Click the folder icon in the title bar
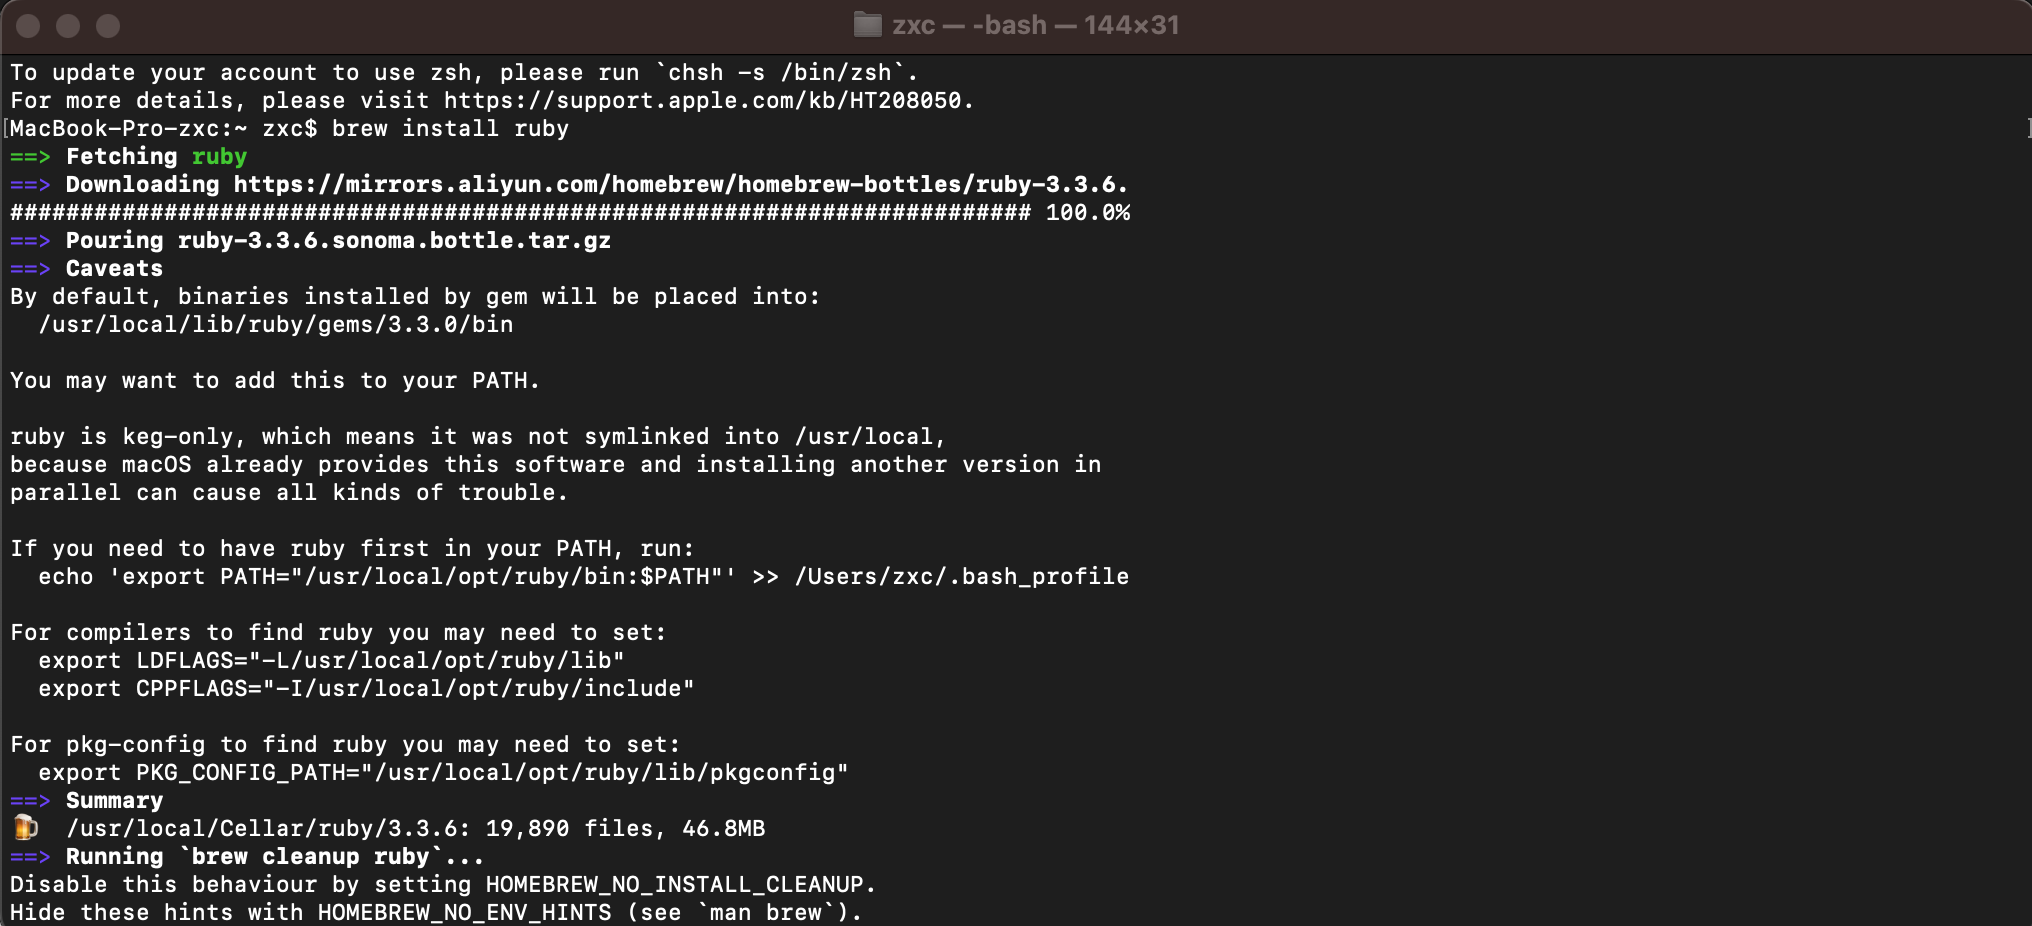Viewport: 2032px width, 926px height. point(867,25)
